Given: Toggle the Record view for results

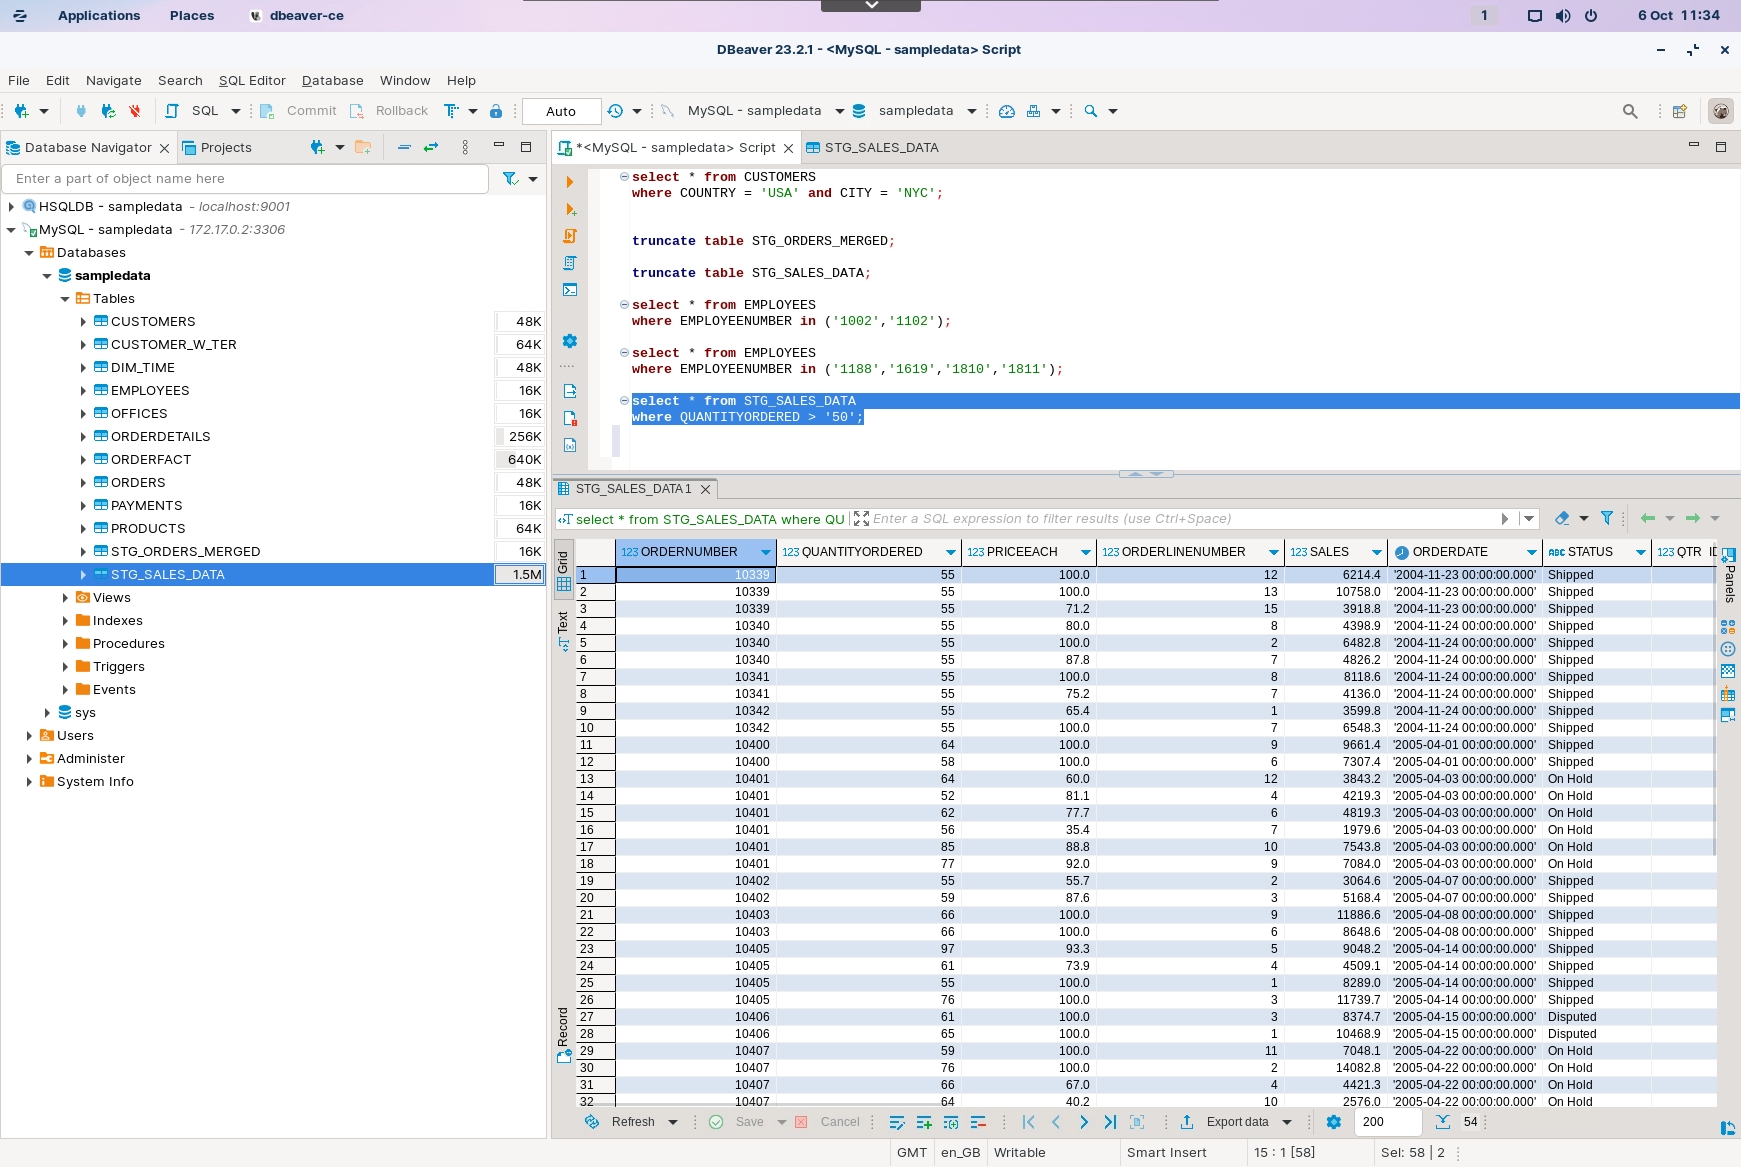Looking at the screenshot, I should [x=563, y=1035].
